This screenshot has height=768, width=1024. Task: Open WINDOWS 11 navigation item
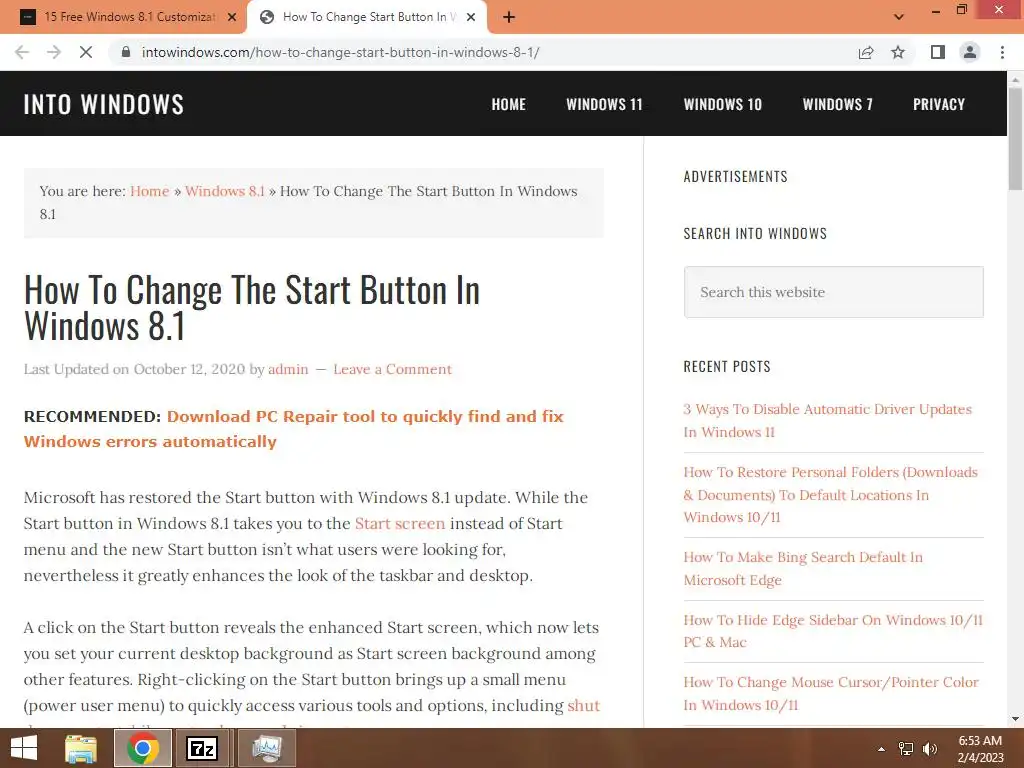point(605,104)
